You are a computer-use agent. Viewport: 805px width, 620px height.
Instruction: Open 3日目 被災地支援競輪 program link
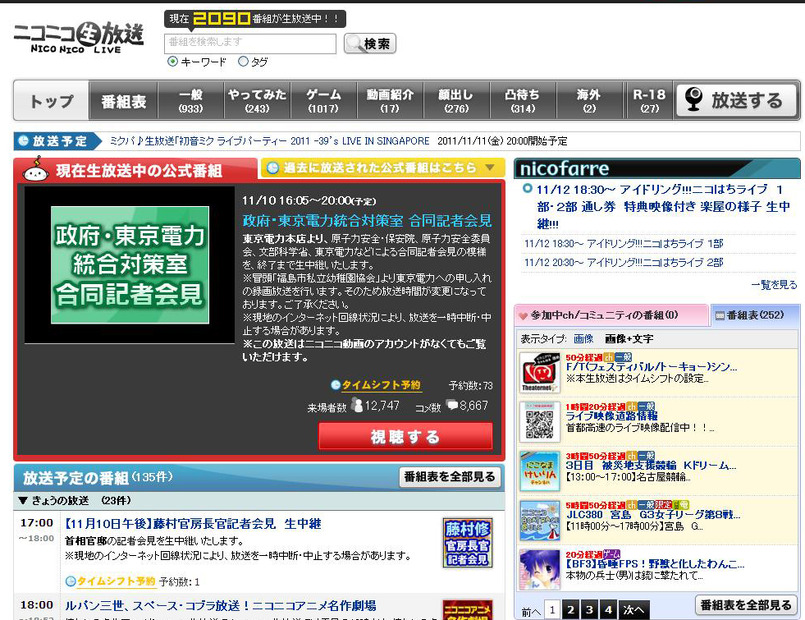point(651,465)
